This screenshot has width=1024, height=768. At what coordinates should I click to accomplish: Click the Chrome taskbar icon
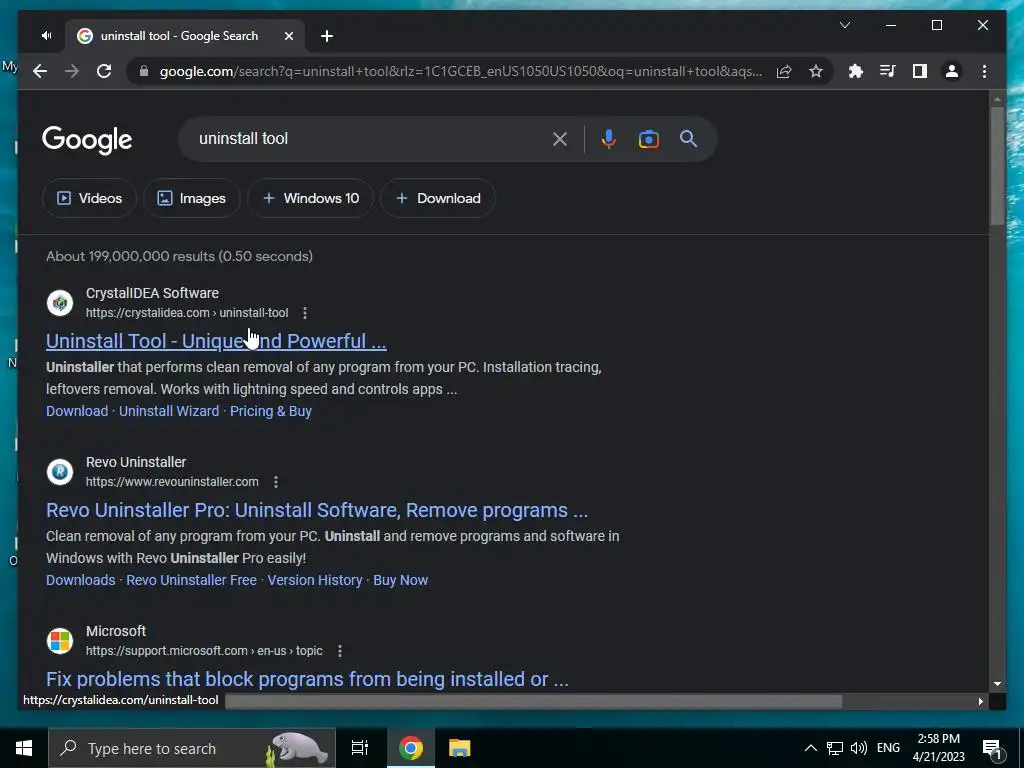411,748
